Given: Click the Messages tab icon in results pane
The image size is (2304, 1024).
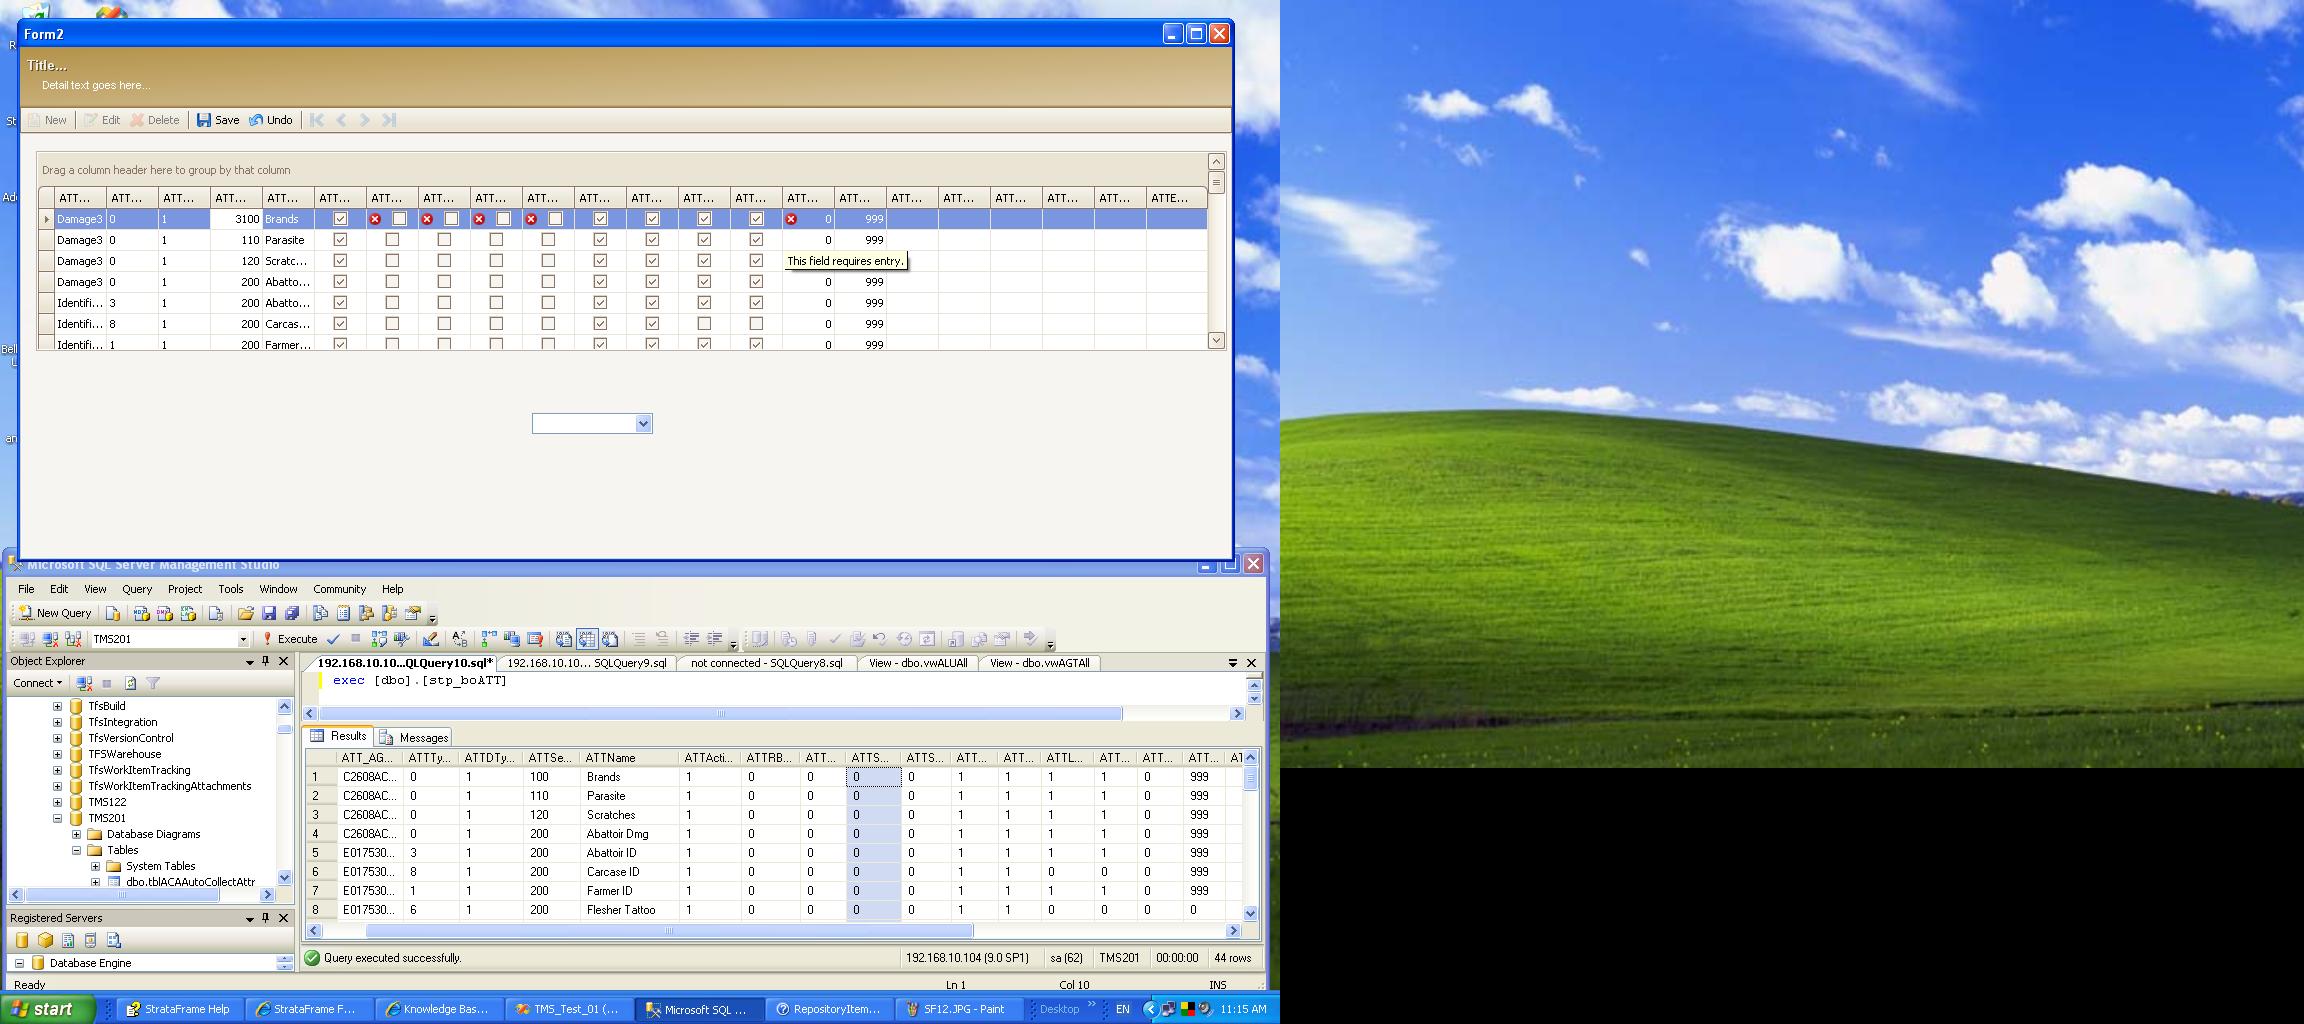Looking at the screenshot, I should pos(387,738).
